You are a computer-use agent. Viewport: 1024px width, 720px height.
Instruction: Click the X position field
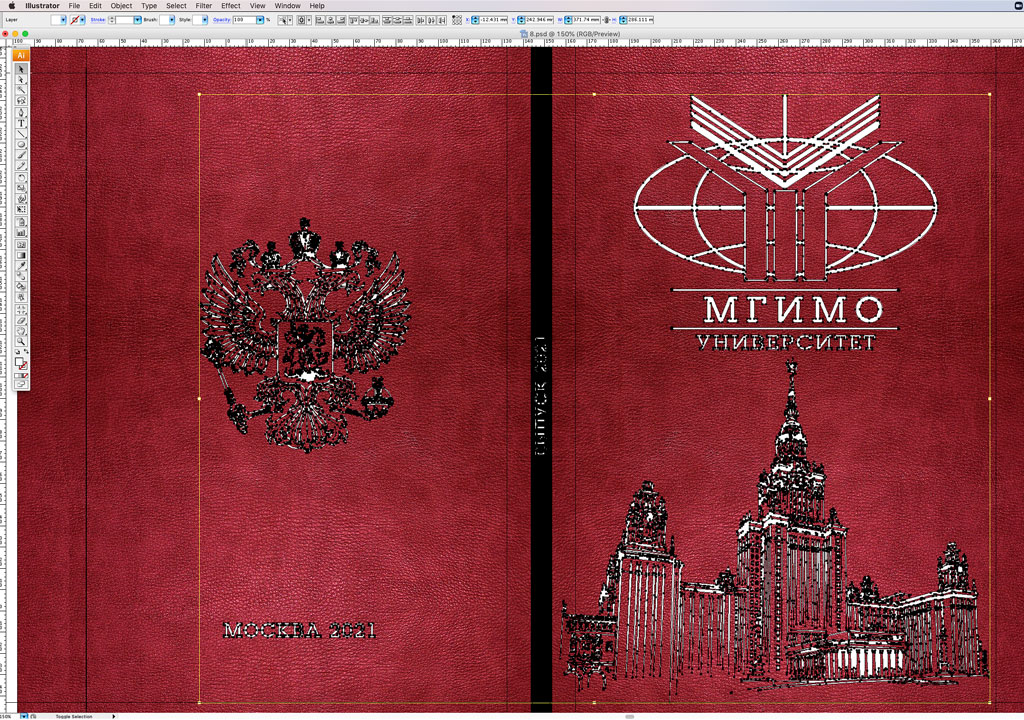pyautogui.click(x=494, y=20)
